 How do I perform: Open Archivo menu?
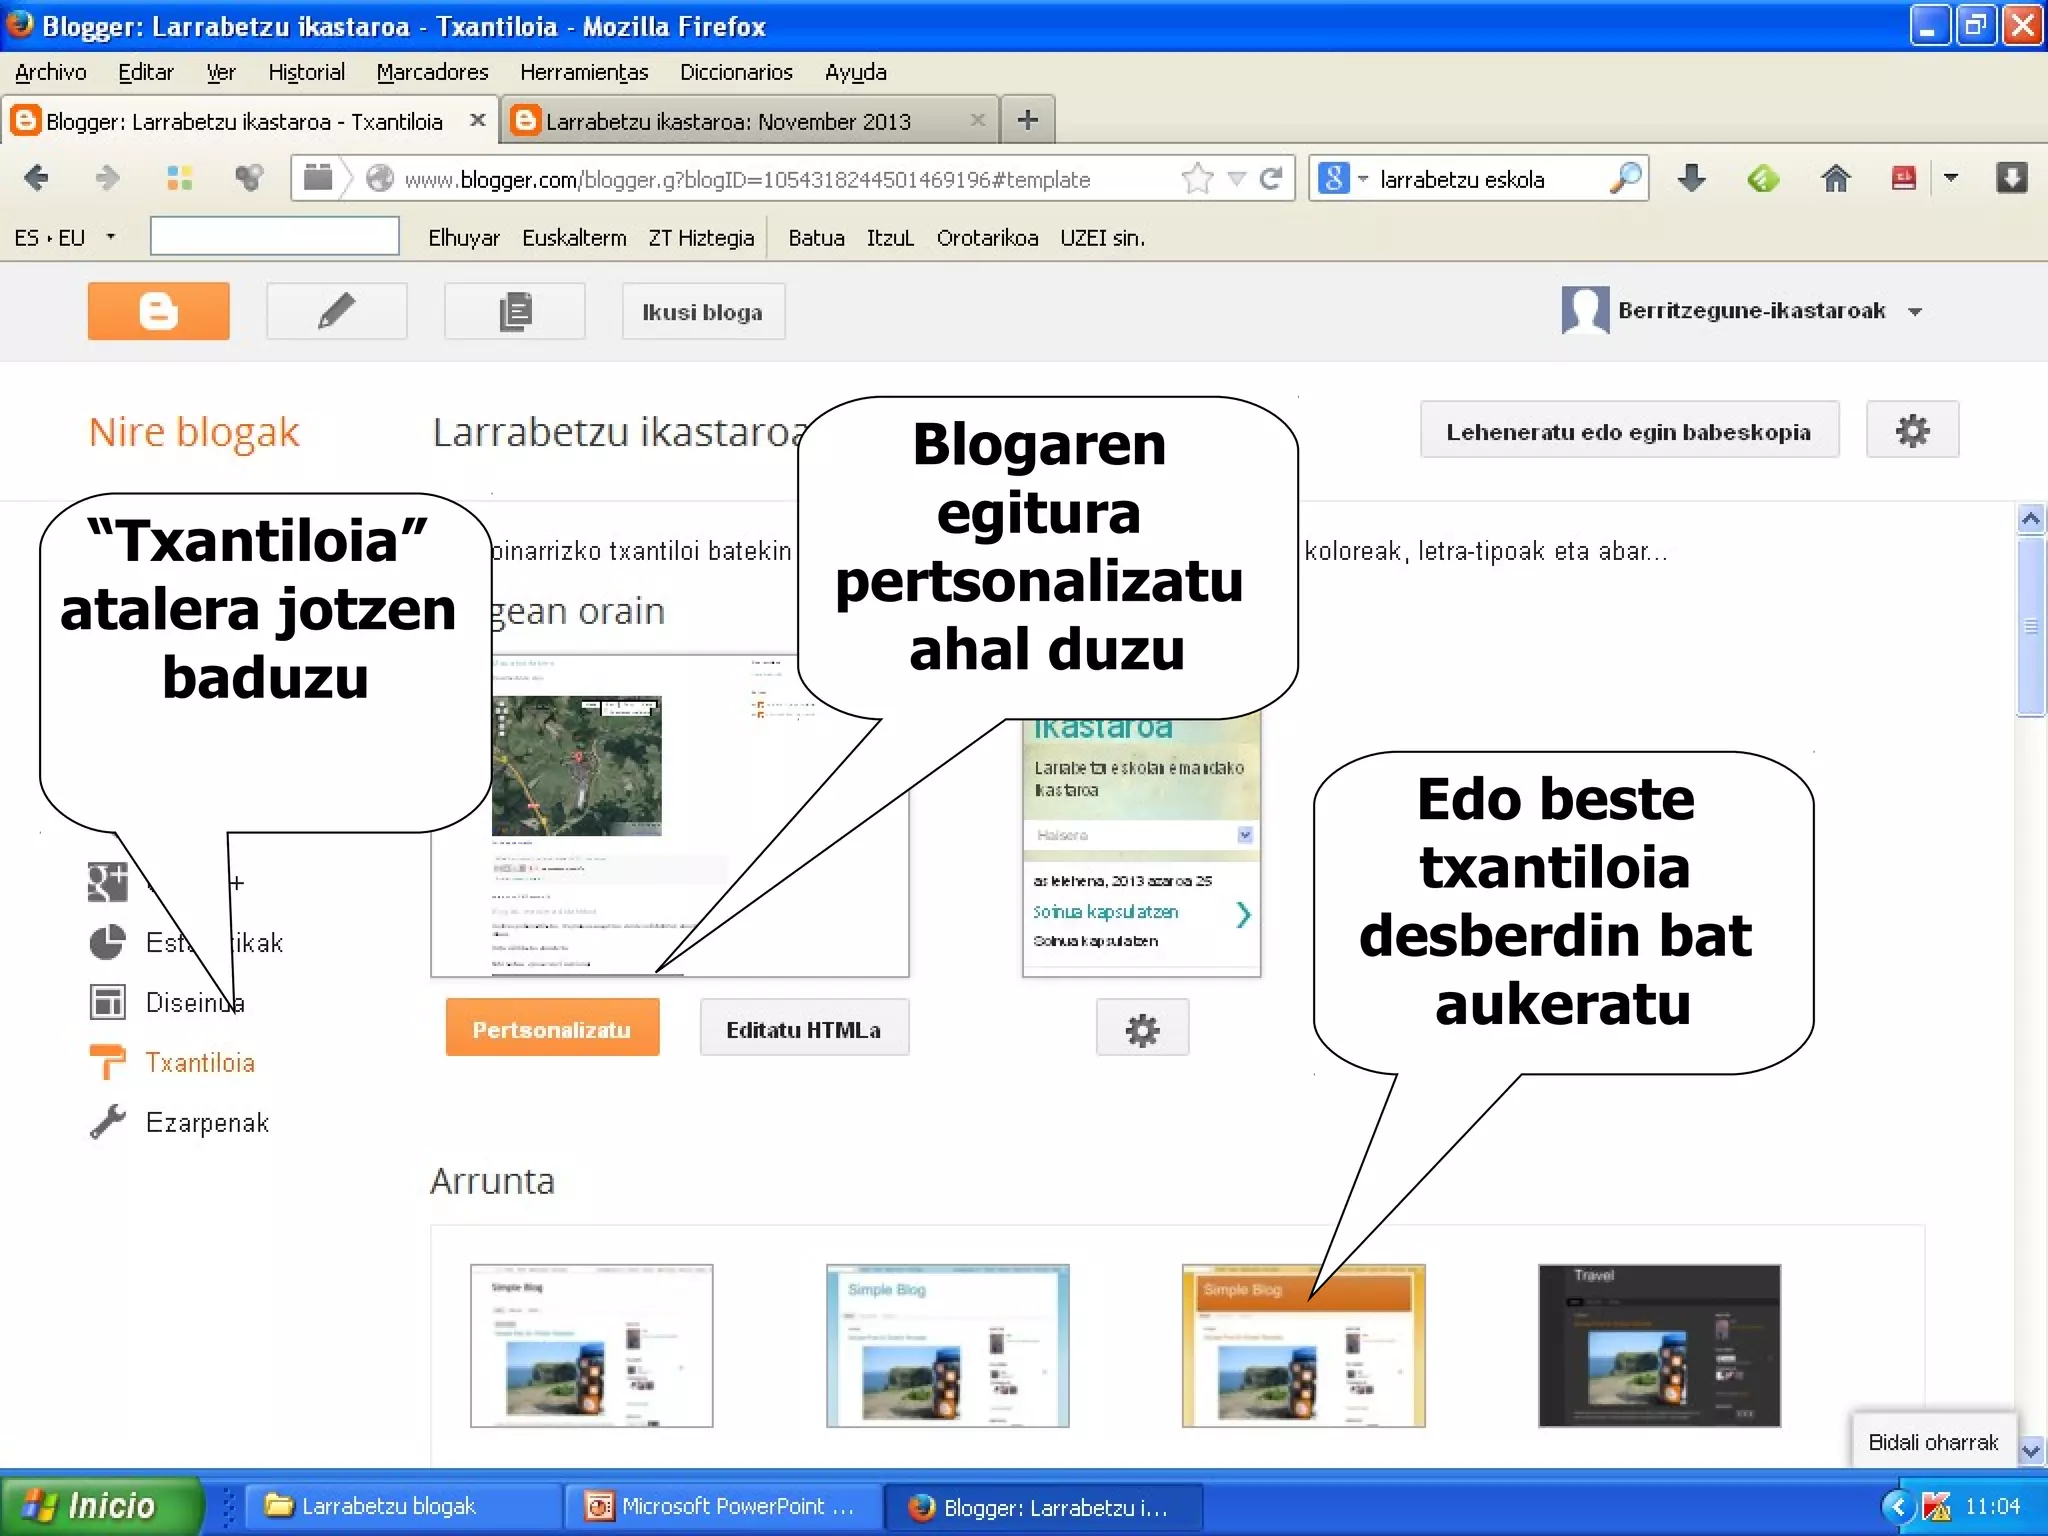(51, 72)
